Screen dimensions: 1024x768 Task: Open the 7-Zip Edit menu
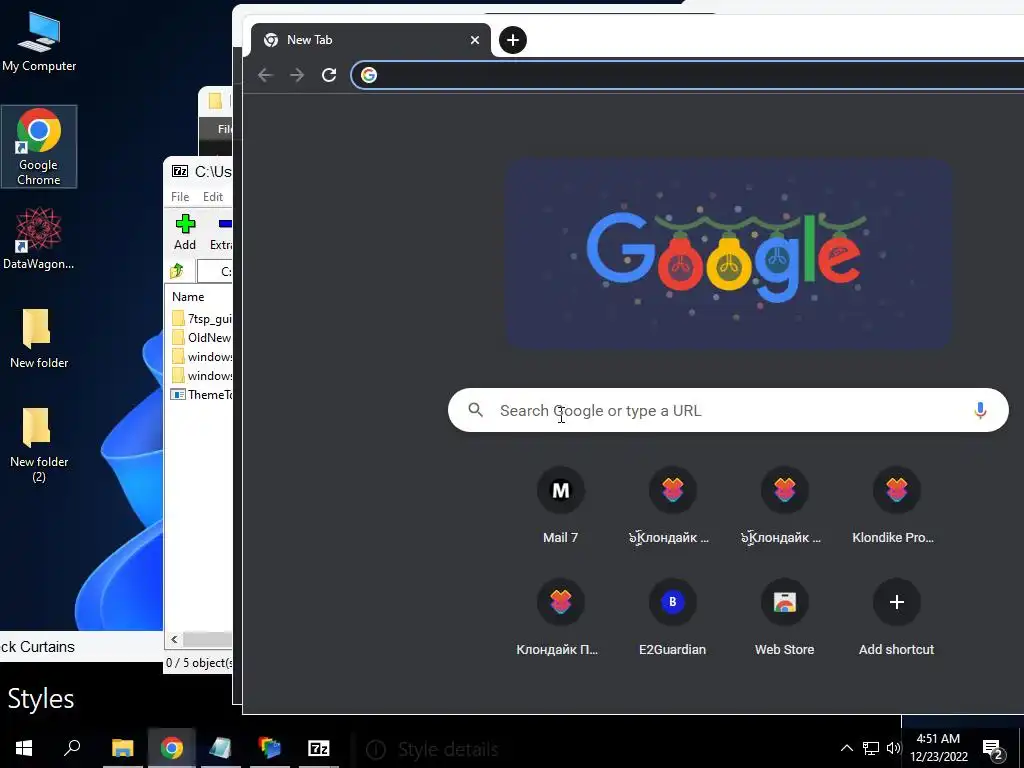(x=213, y=197)
